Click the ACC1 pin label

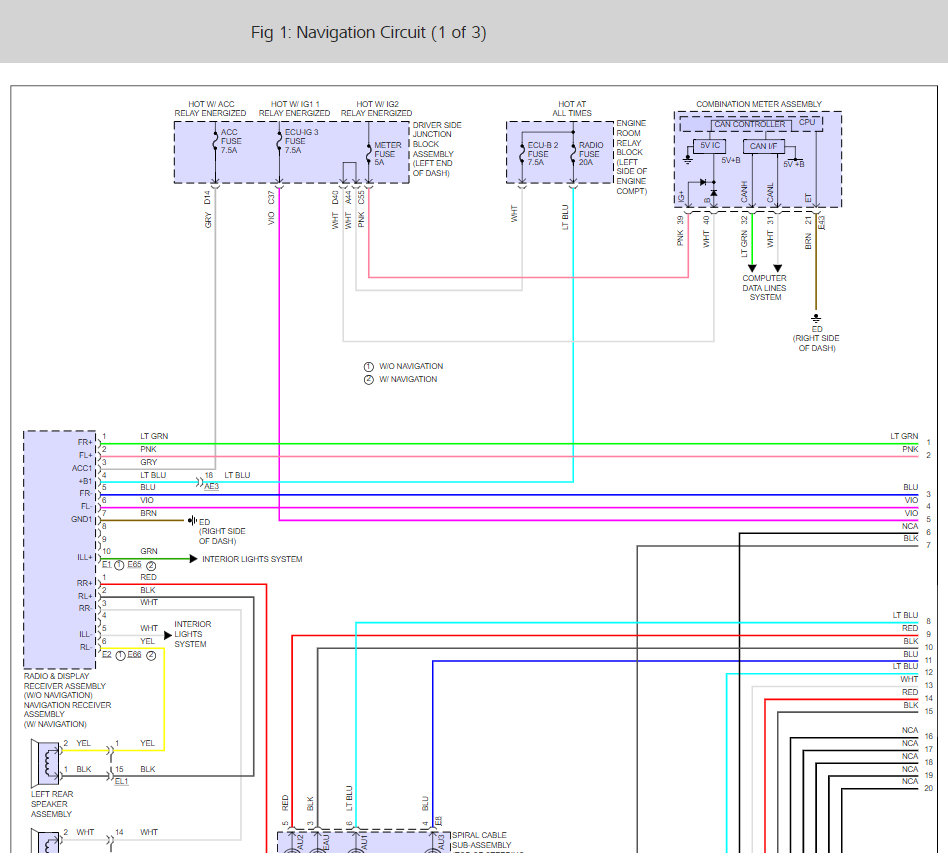point(82,468)
